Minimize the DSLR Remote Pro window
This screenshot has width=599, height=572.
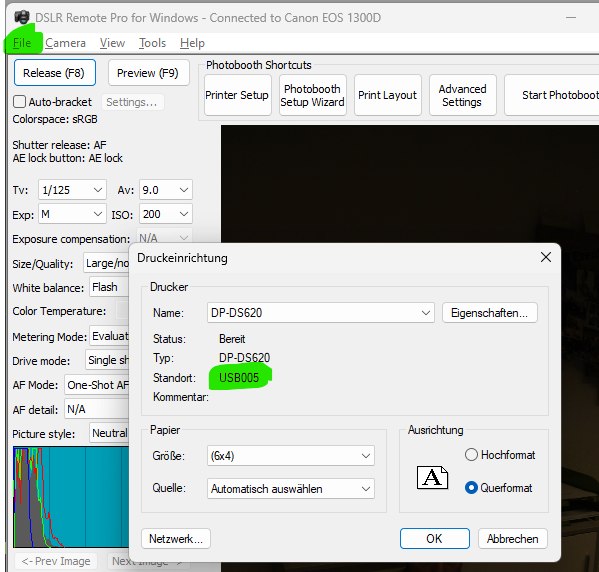(x=571, y=17)
